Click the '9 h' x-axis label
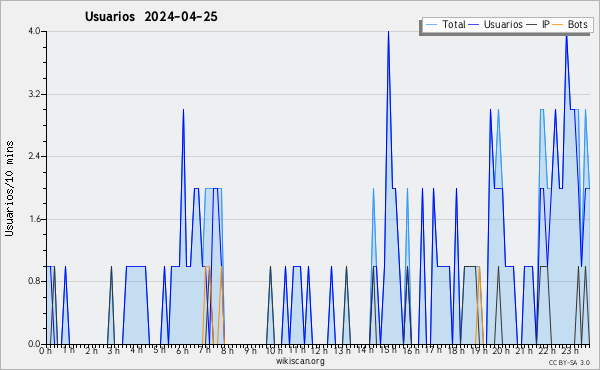 [x=251, y=351]
